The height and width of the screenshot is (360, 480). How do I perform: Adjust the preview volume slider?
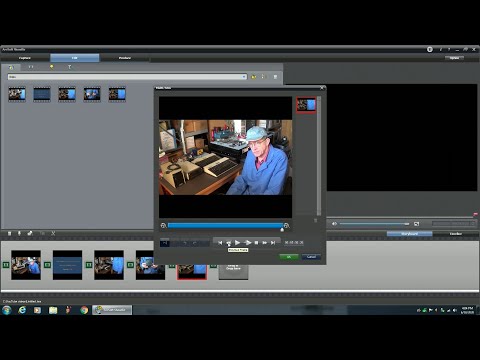tap(375, 224)
